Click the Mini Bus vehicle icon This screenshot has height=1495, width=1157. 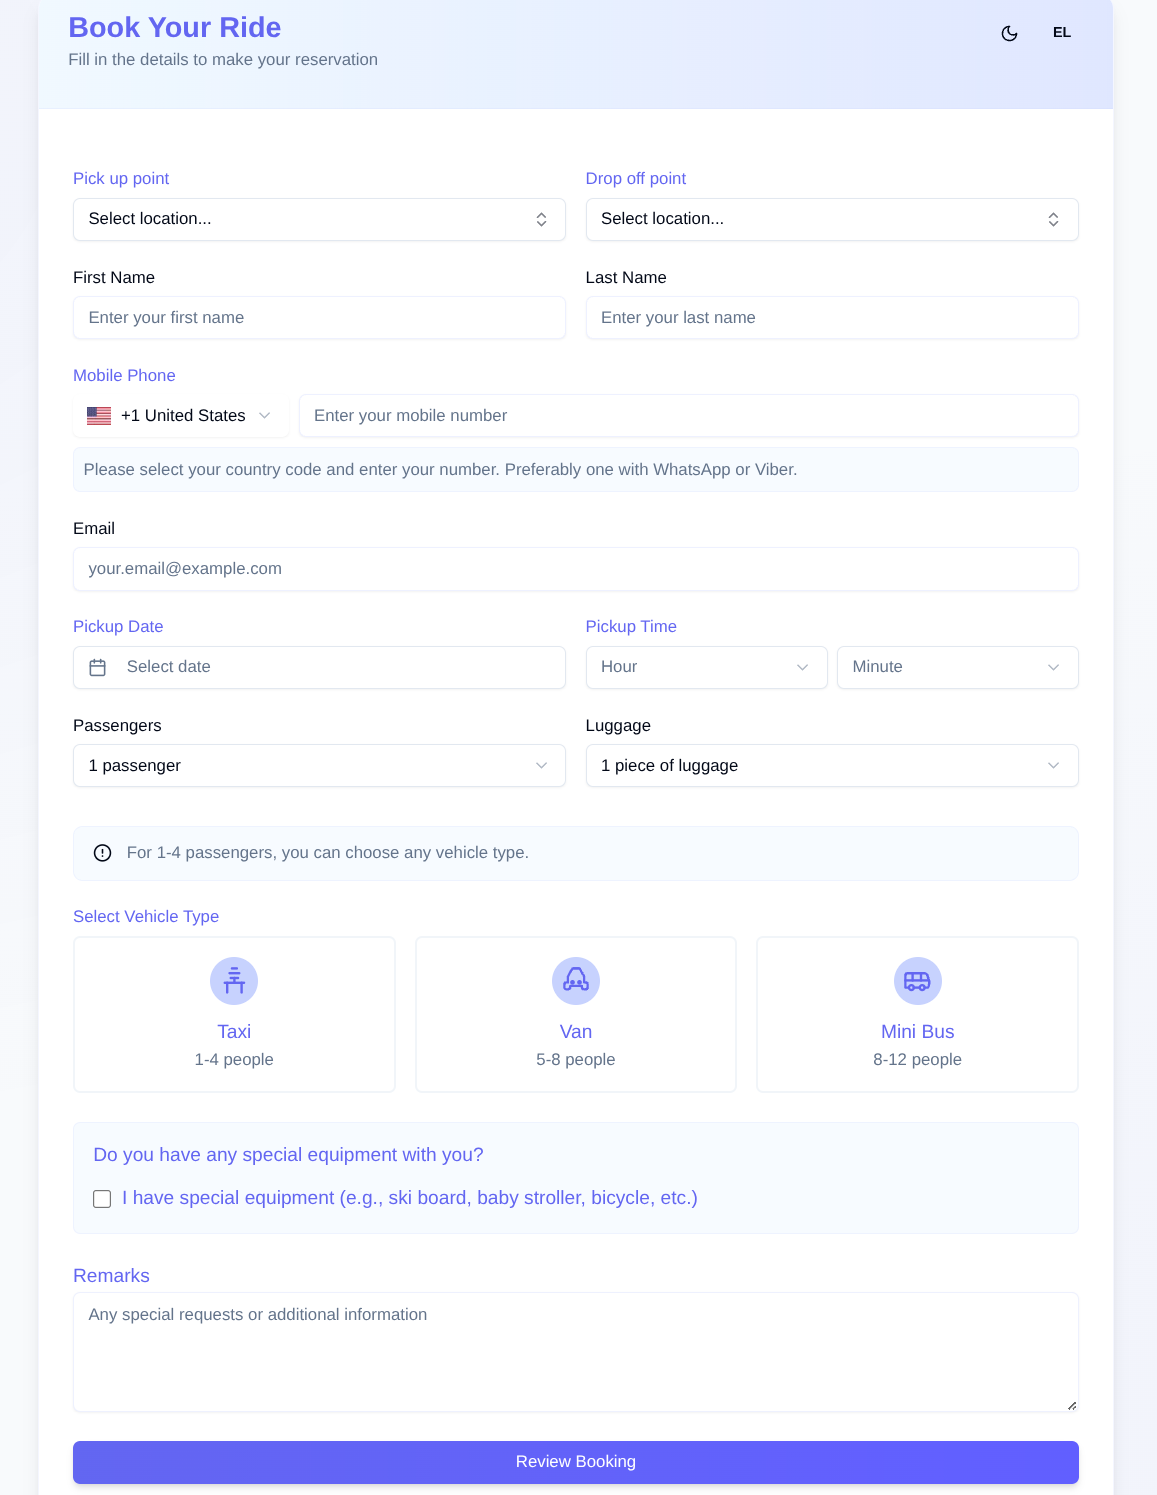pyautogui.click(x=917, y=981)
